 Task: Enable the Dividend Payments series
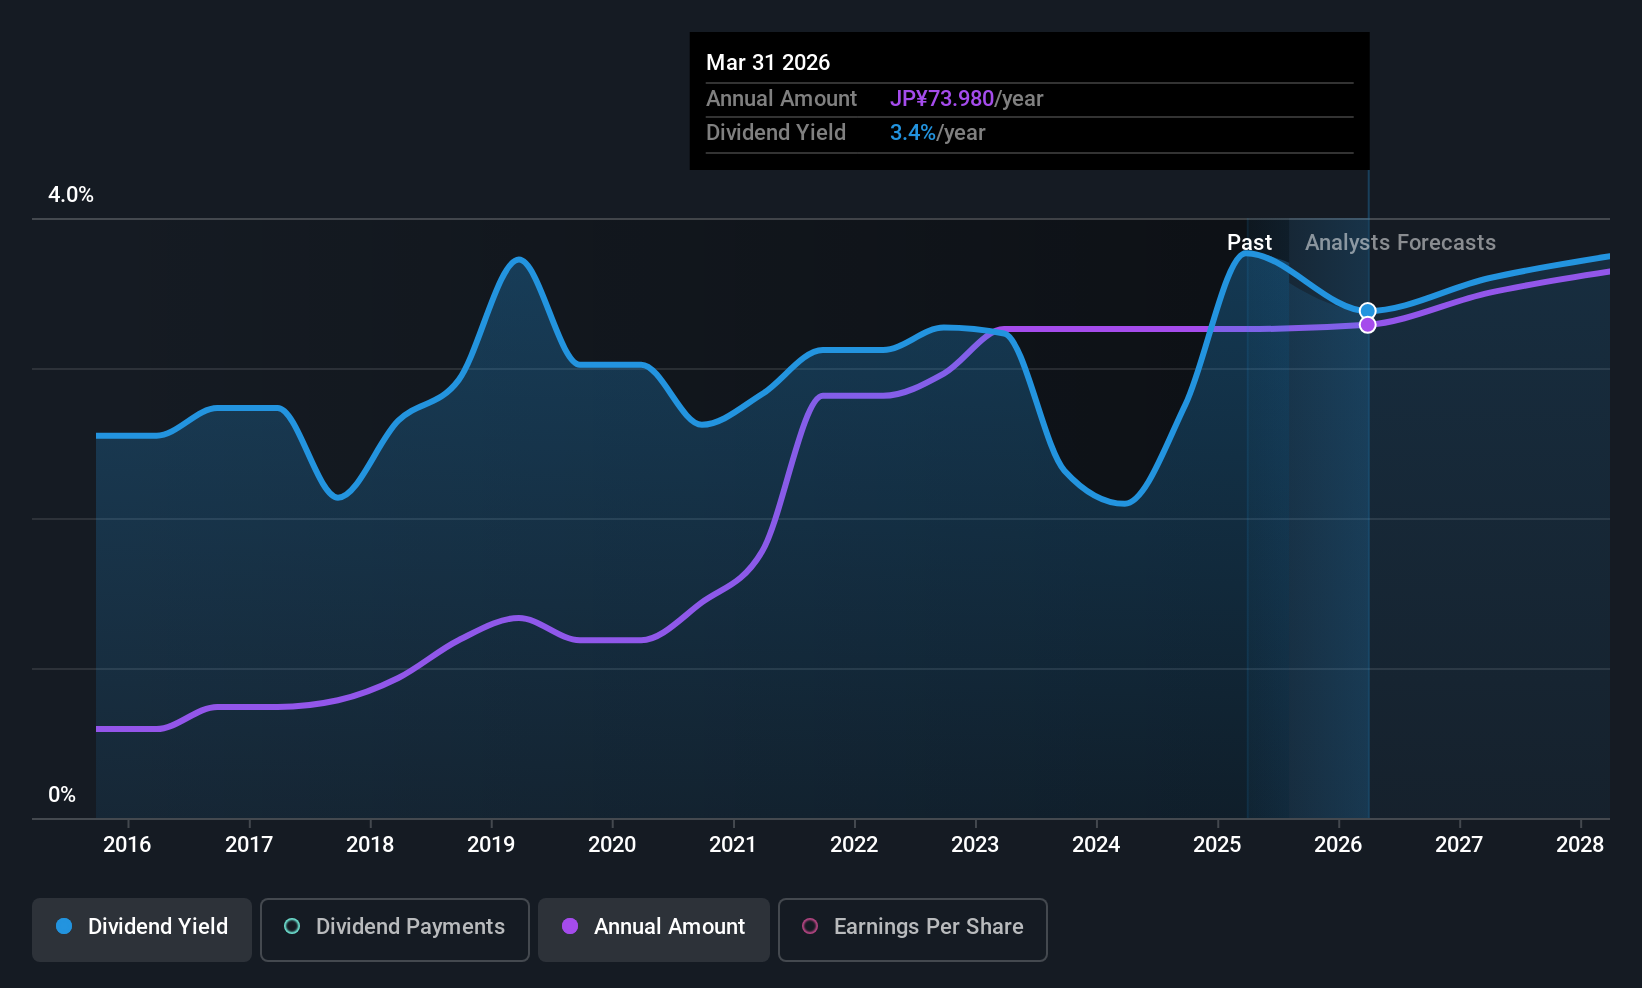coord(394,929)
